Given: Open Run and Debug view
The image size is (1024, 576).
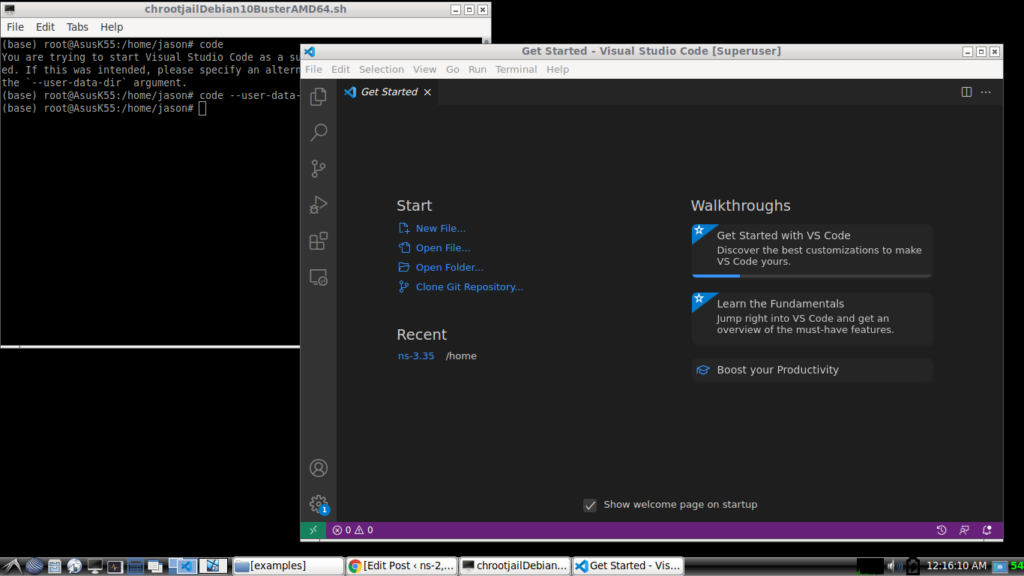Looking at the screenshot, I should tap(318, 205).
